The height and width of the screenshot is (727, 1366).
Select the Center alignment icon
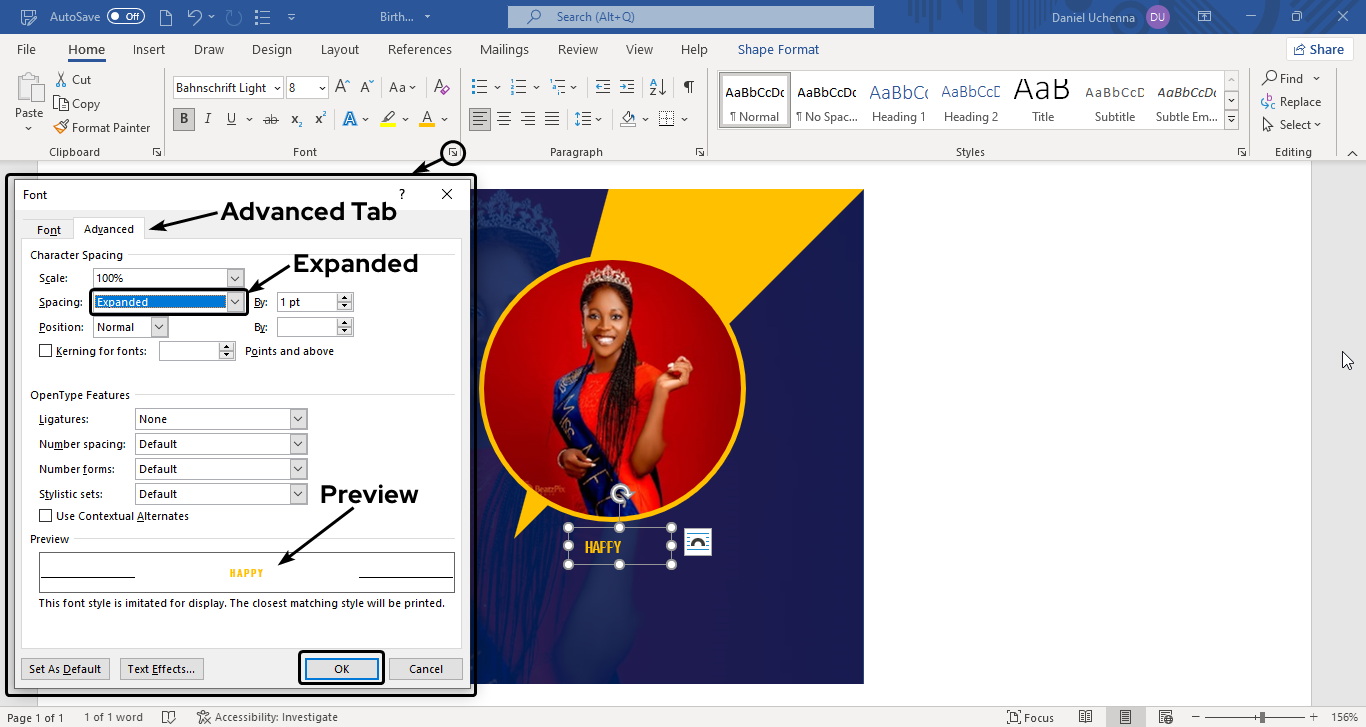pyautogui.click(x=504, y=119)
